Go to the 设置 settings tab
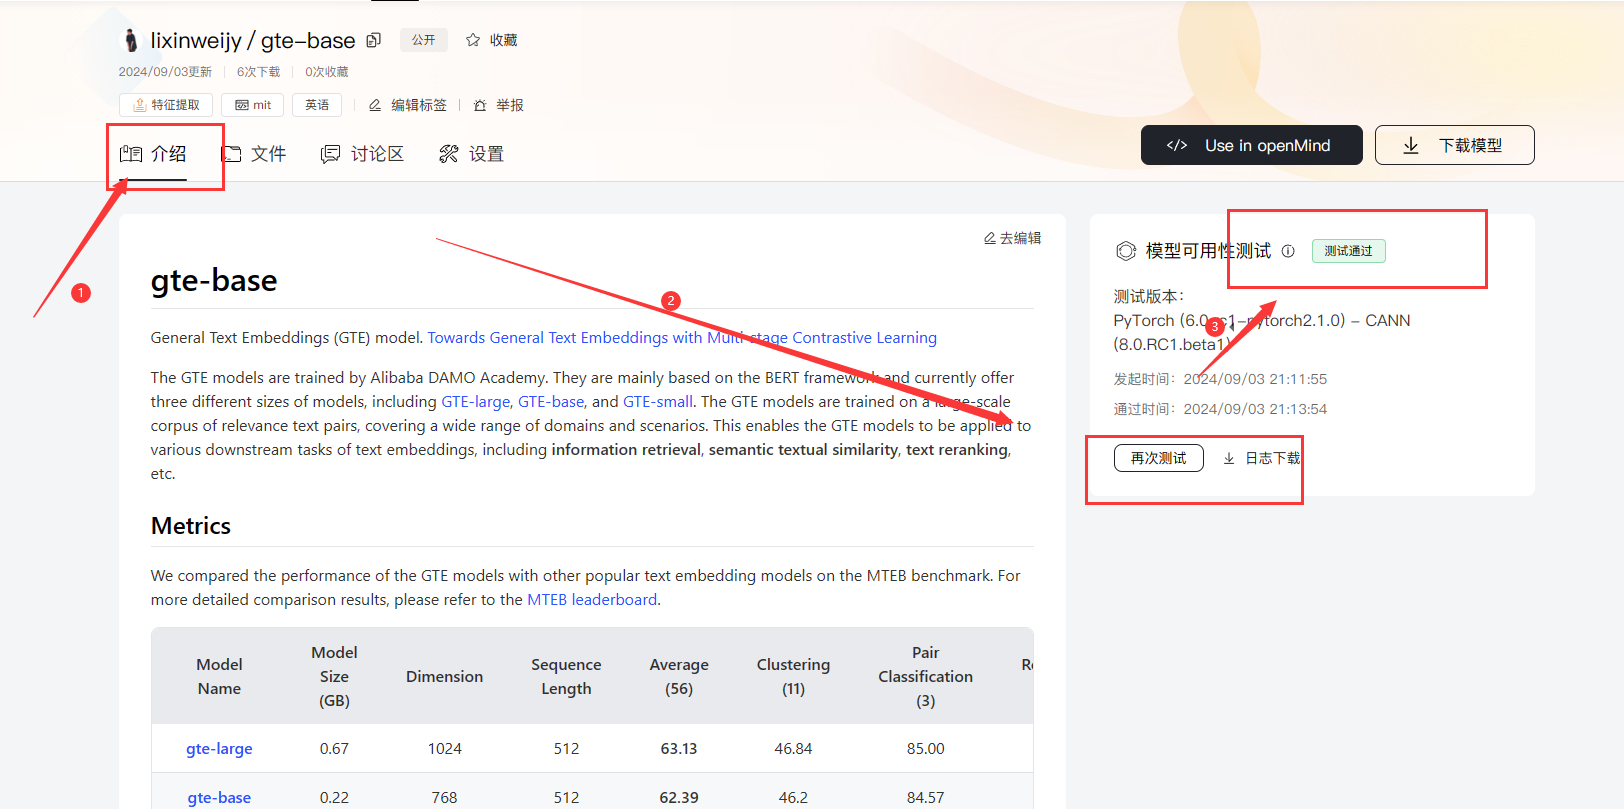This screenshot has height=809, width=1624. (x=471, y=154)
